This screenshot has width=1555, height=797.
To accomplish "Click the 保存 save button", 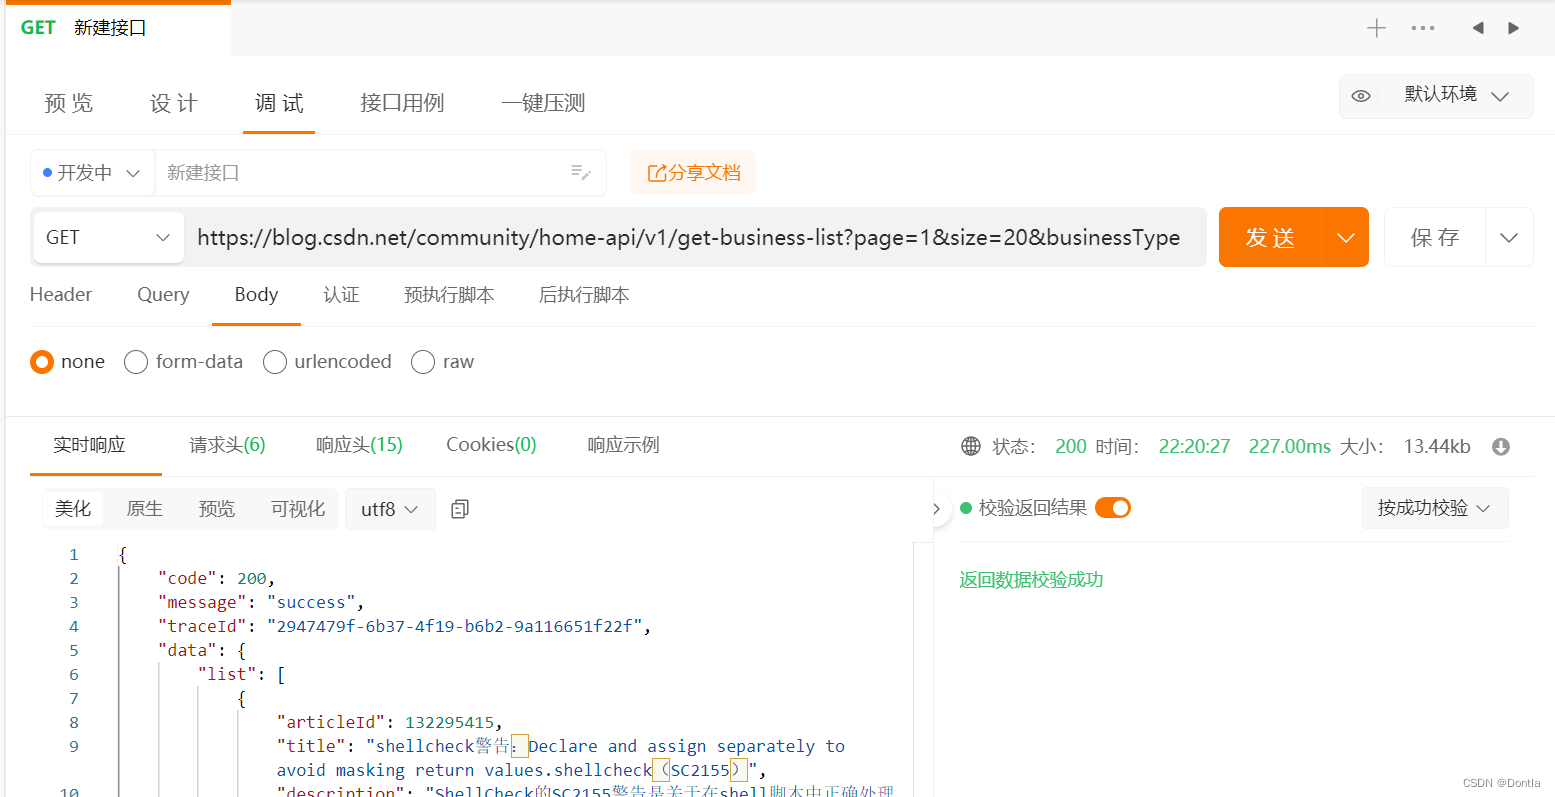I will 1435,237.
